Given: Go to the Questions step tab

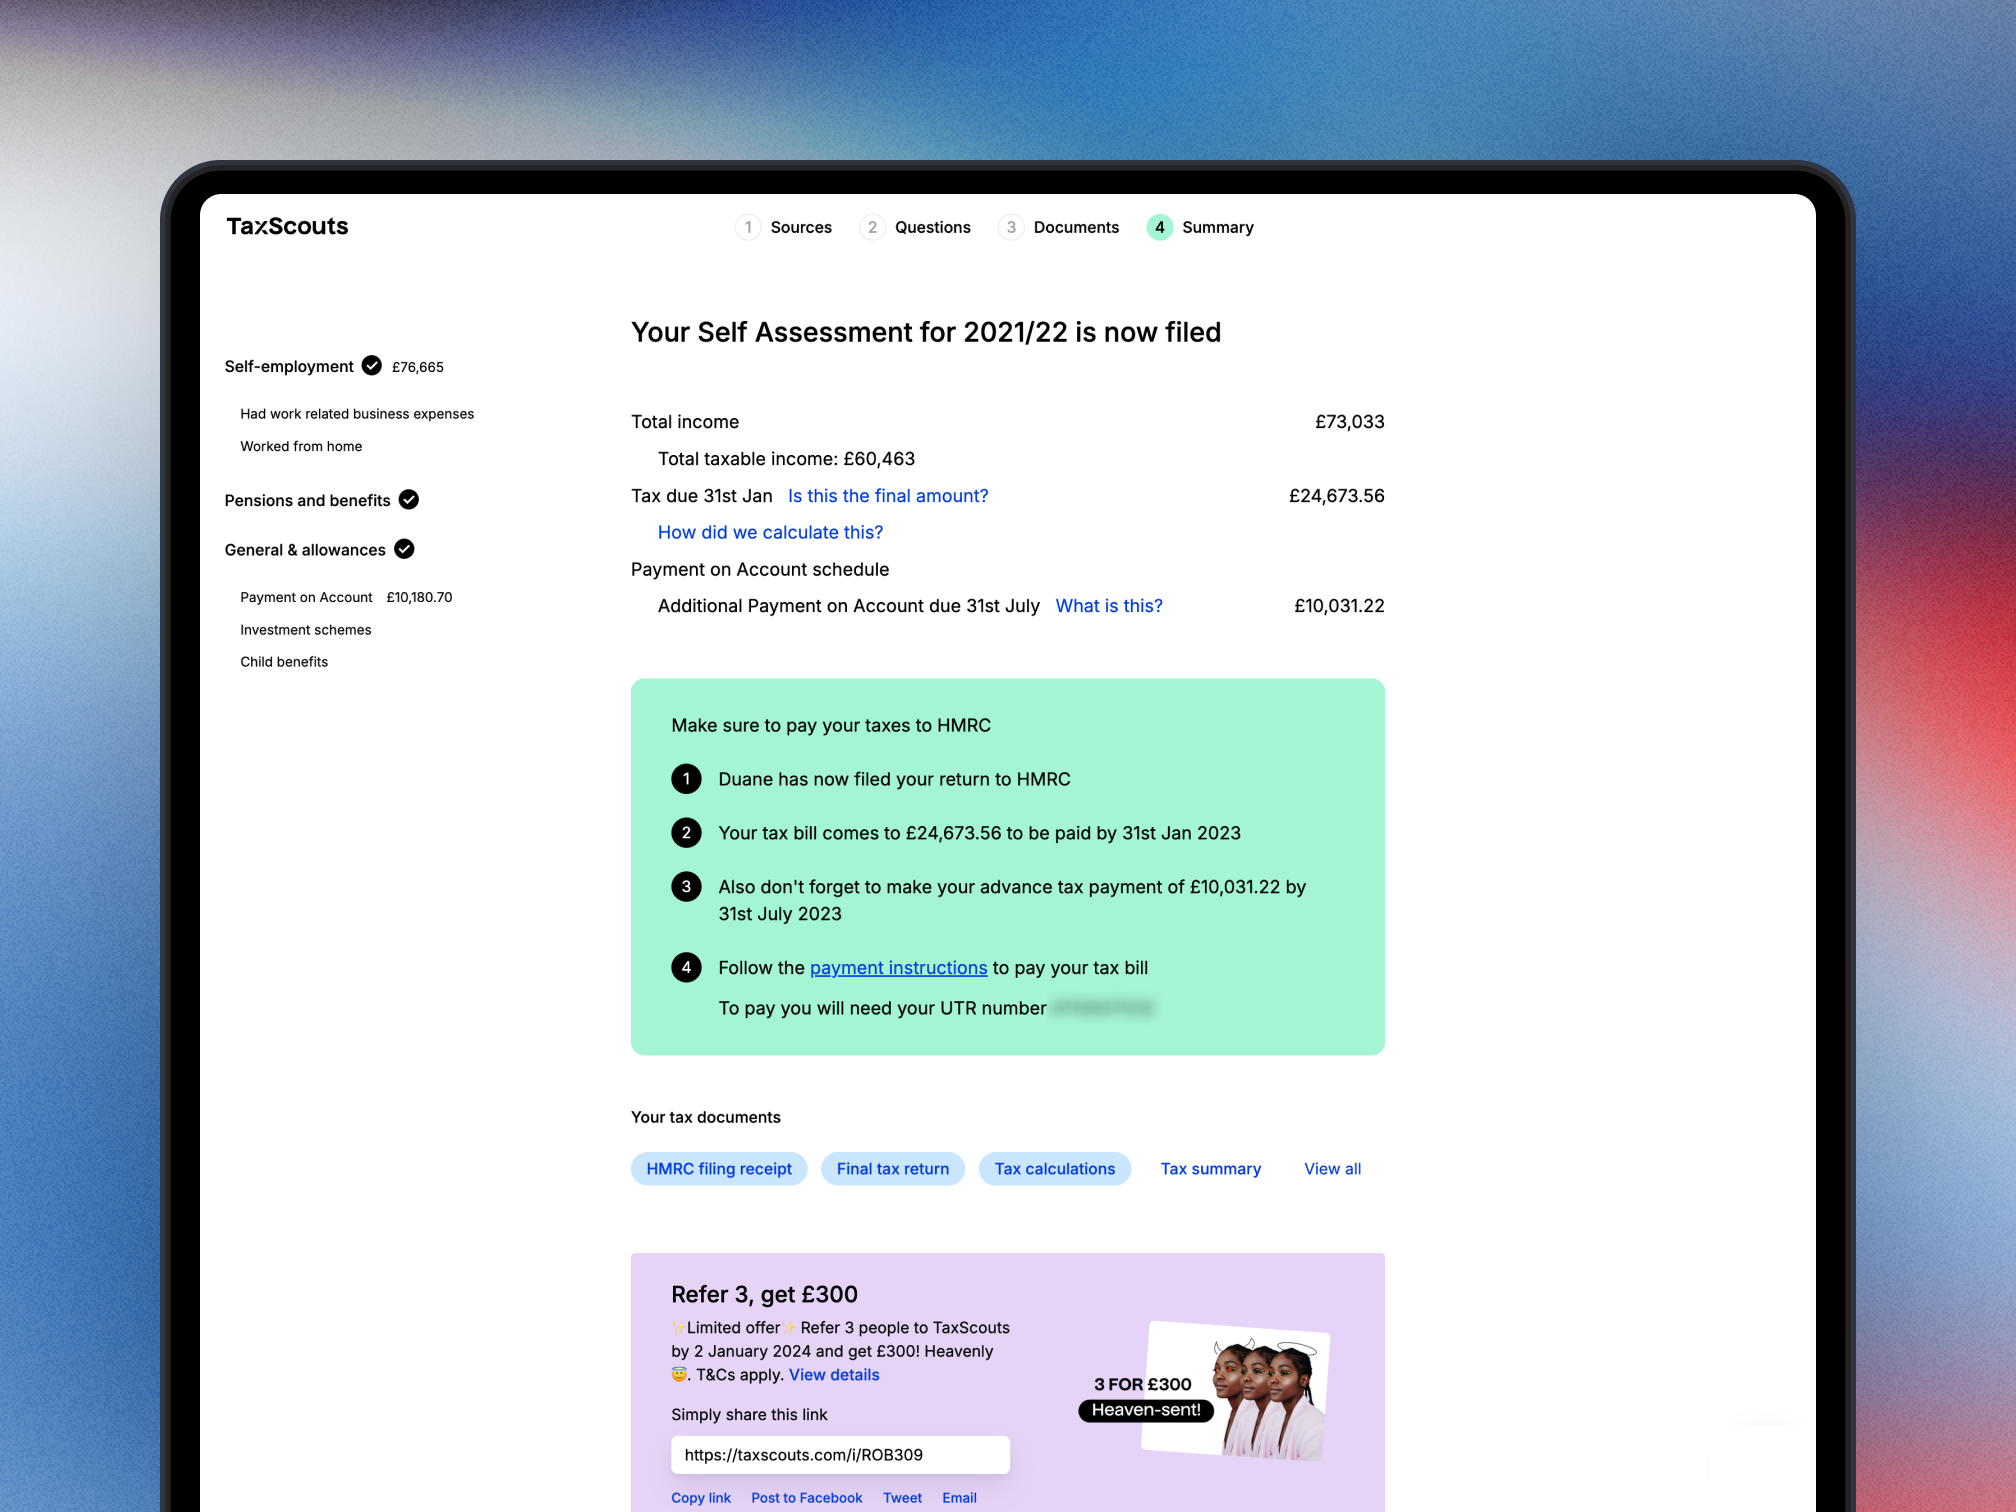Looking at the screenshot, I should (932, 227).
